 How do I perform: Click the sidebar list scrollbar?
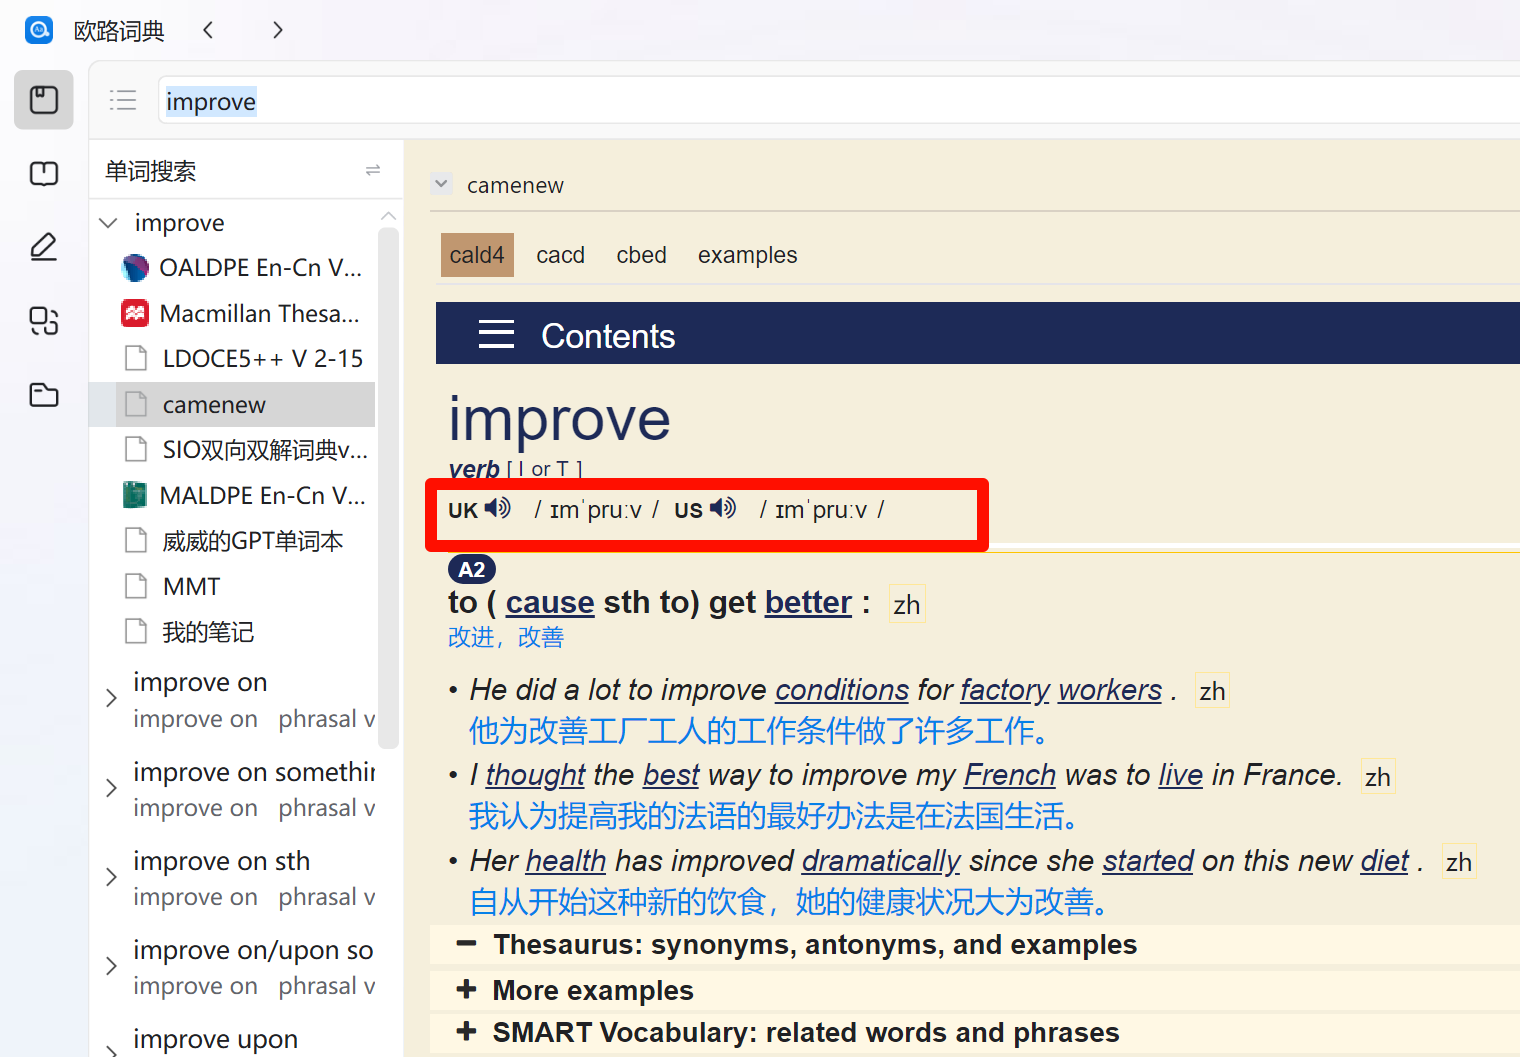tap(388, 488)
